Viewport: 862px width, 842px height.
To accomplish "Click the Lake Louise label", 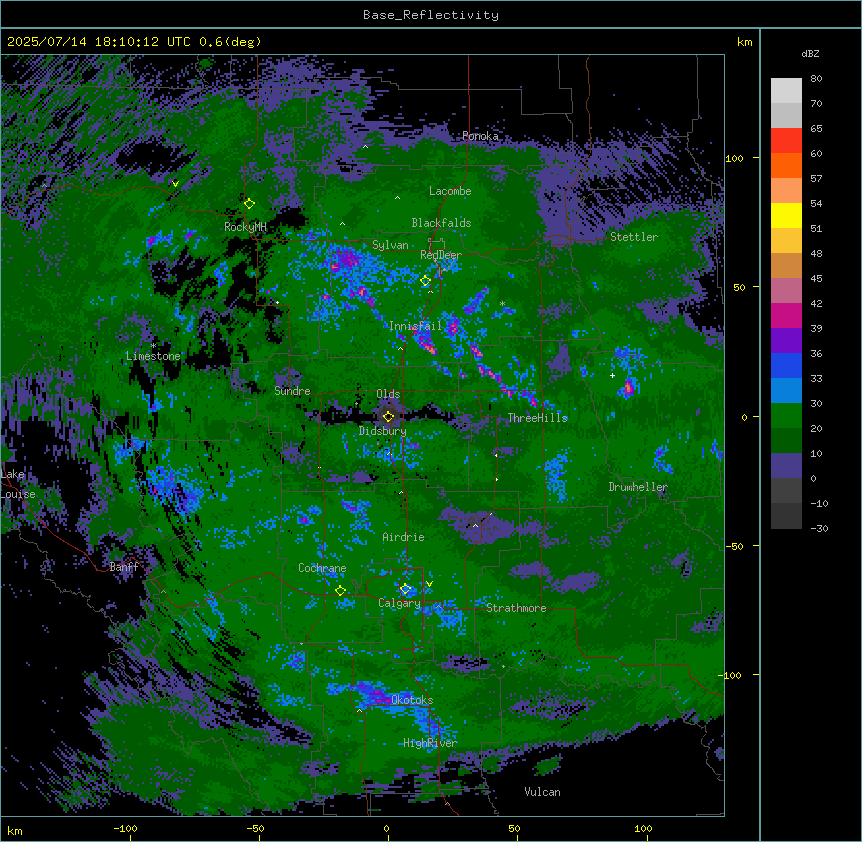I will pos(18,484).
